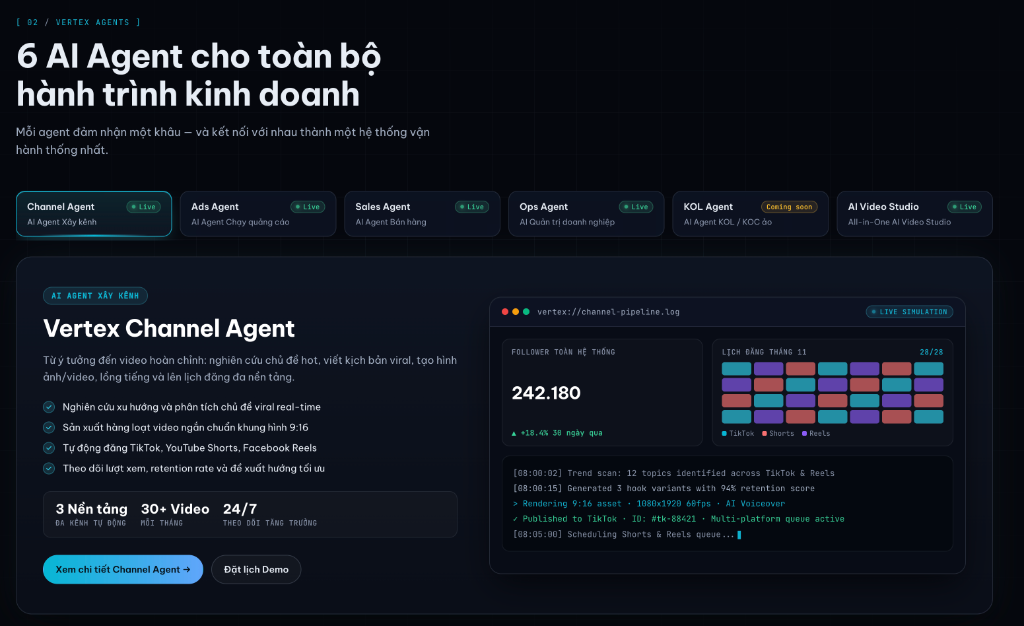This screenshot has width=1024, height=626.
Task: Click log line 'Rendering 9:16 asset'
Action: 649,504
